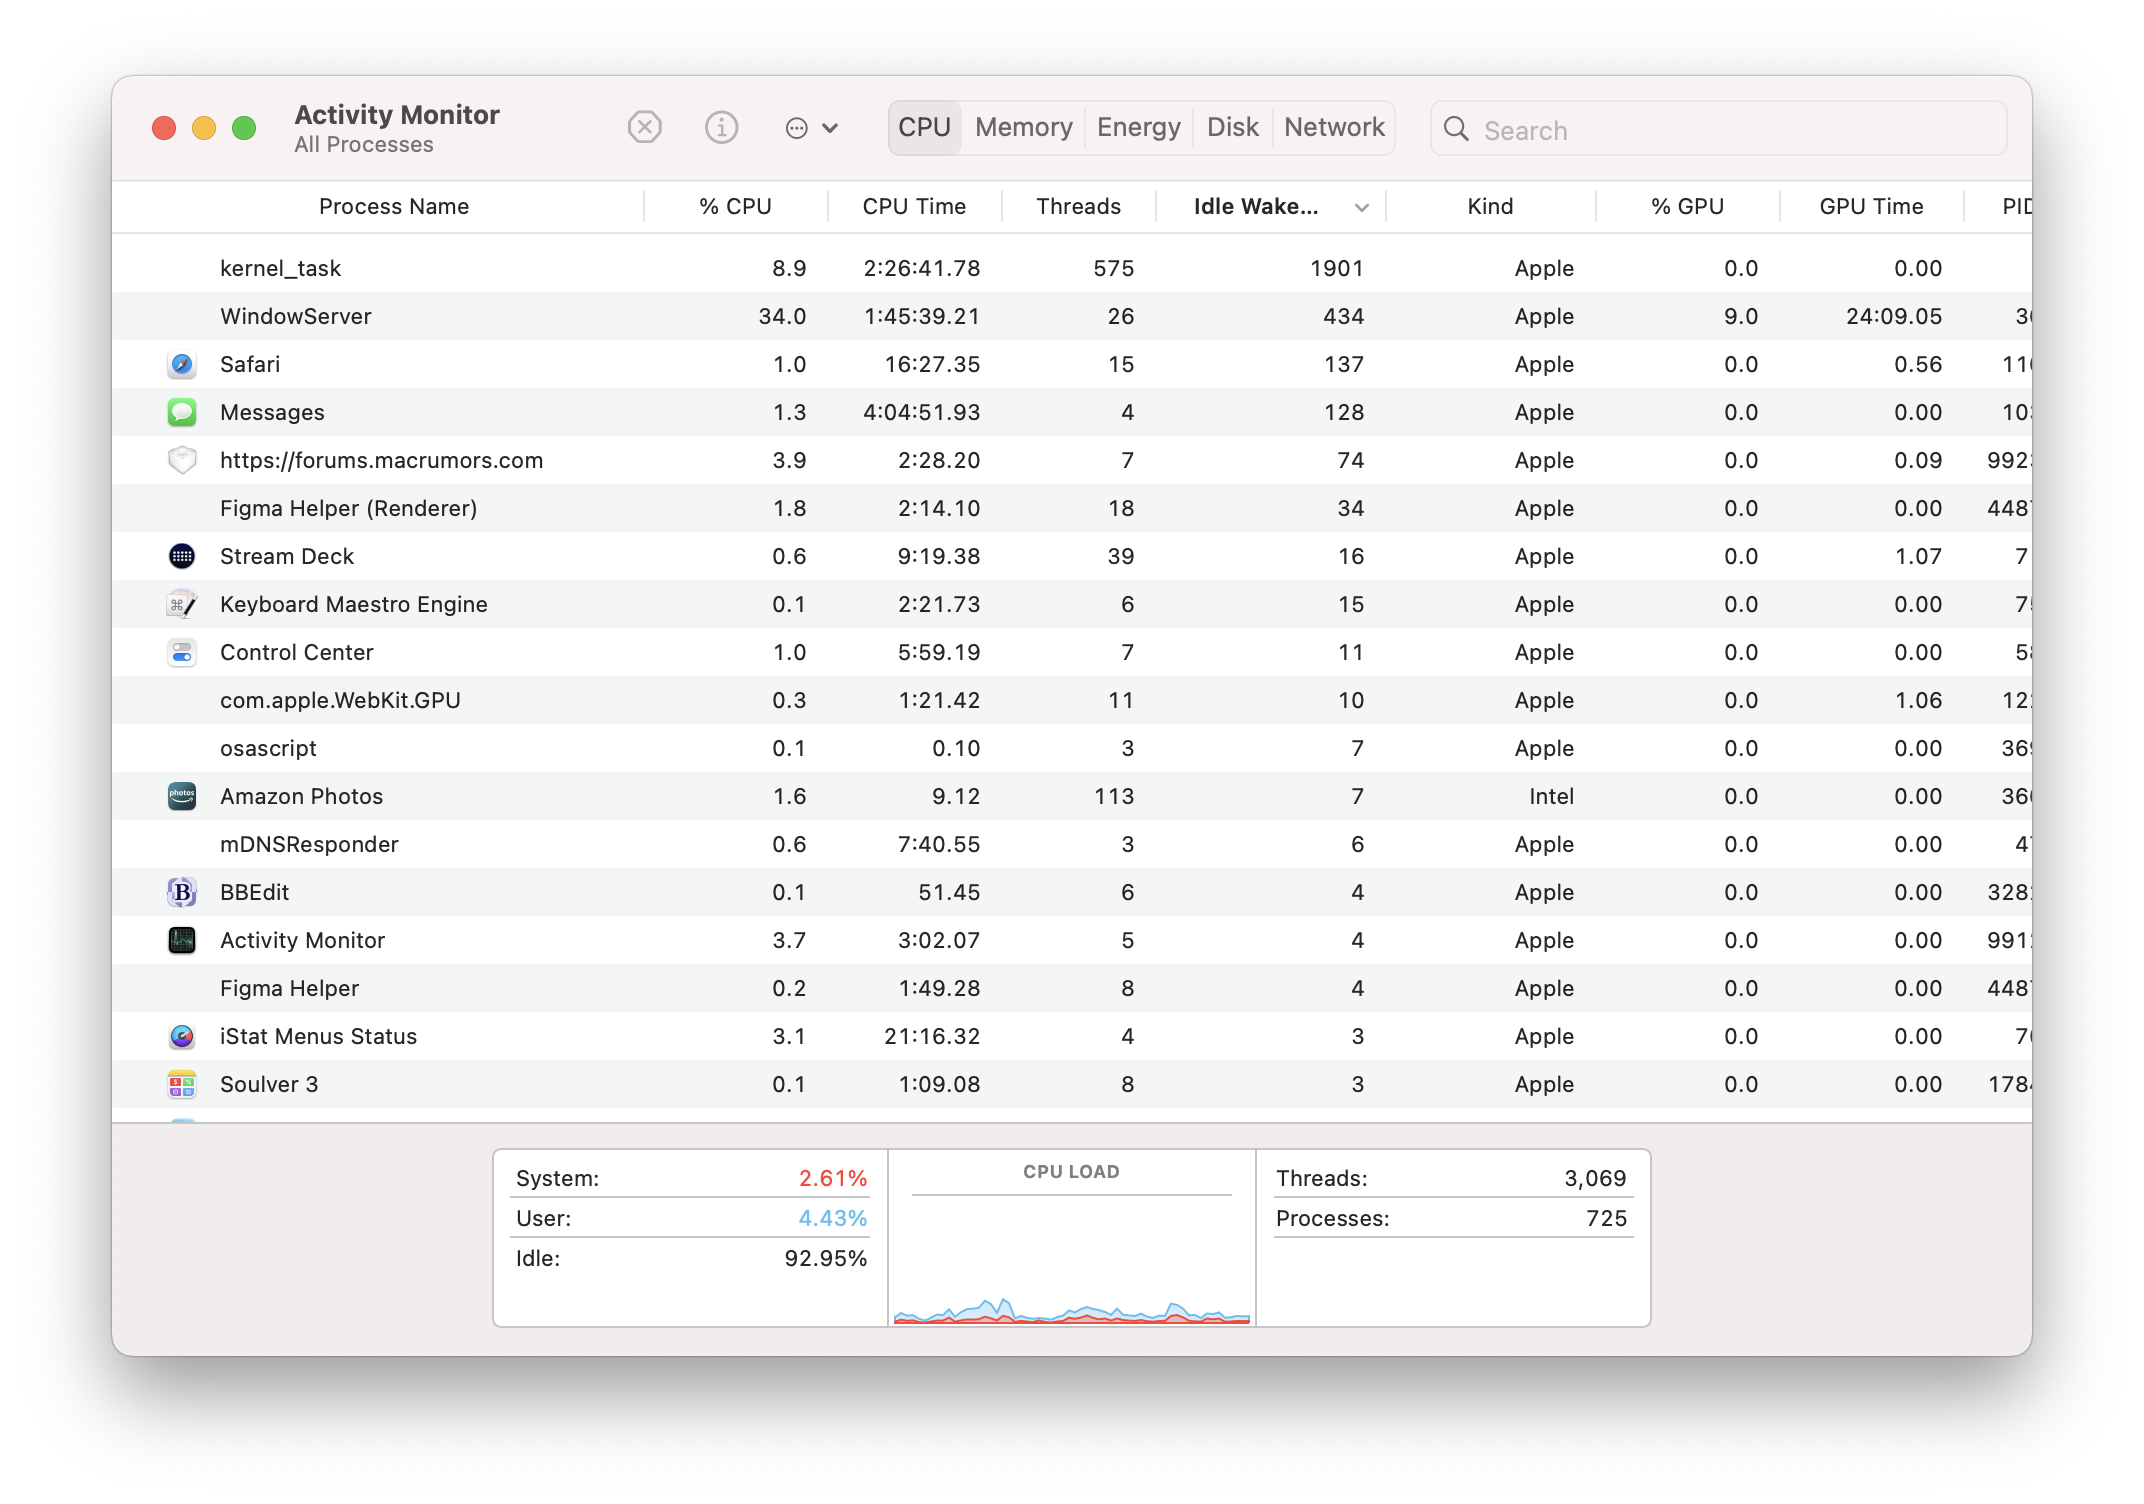Switch to the CPU tab
Image resolution: width=2144 pixels, height=1504 pixels.
click(x=924, y=128)
